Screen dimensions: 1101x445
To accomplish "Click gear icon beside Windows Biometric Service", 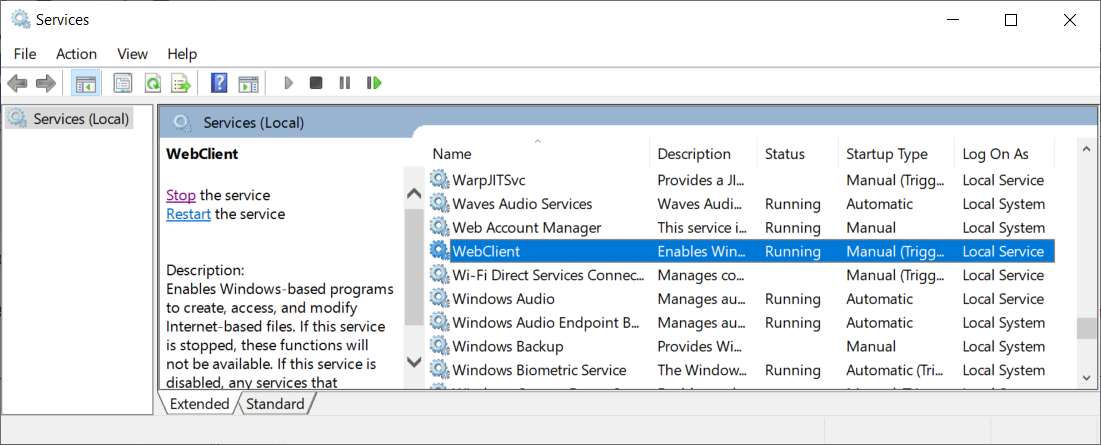I will click(440, 370).
